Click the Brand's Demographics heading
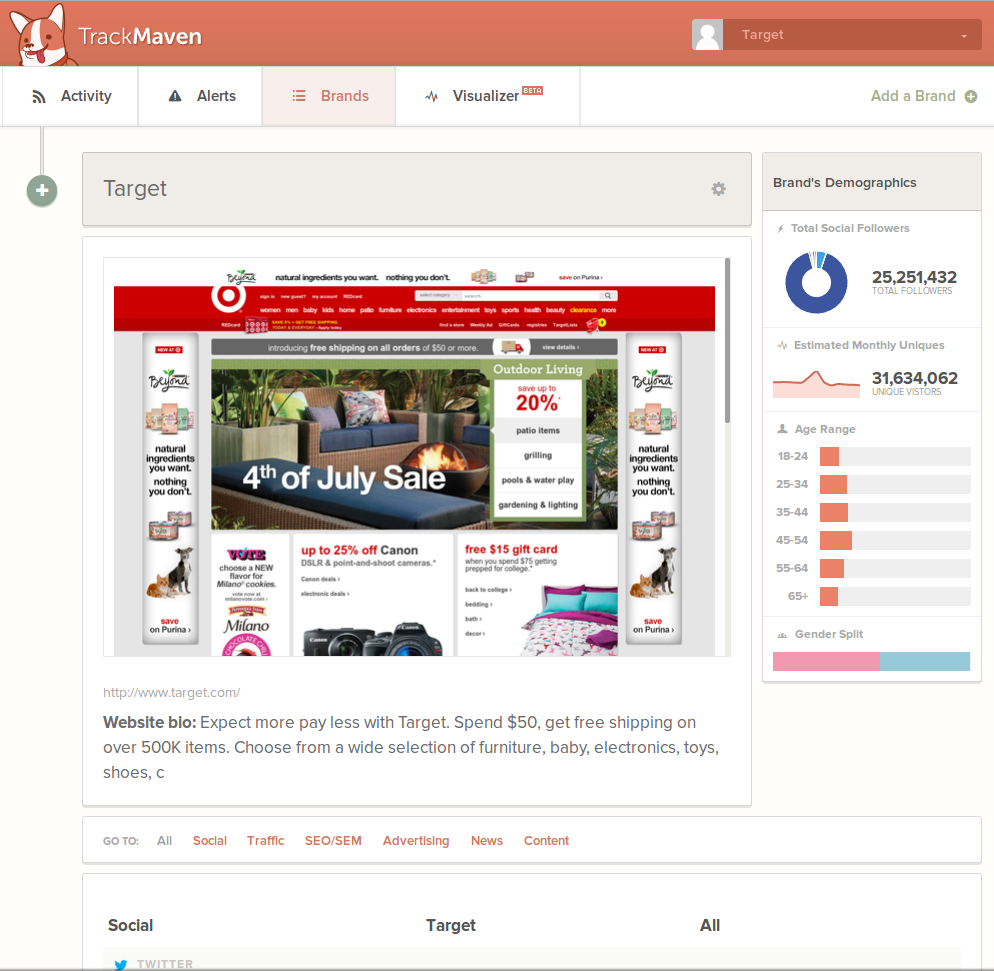994x971 pixels. [844, 183]
